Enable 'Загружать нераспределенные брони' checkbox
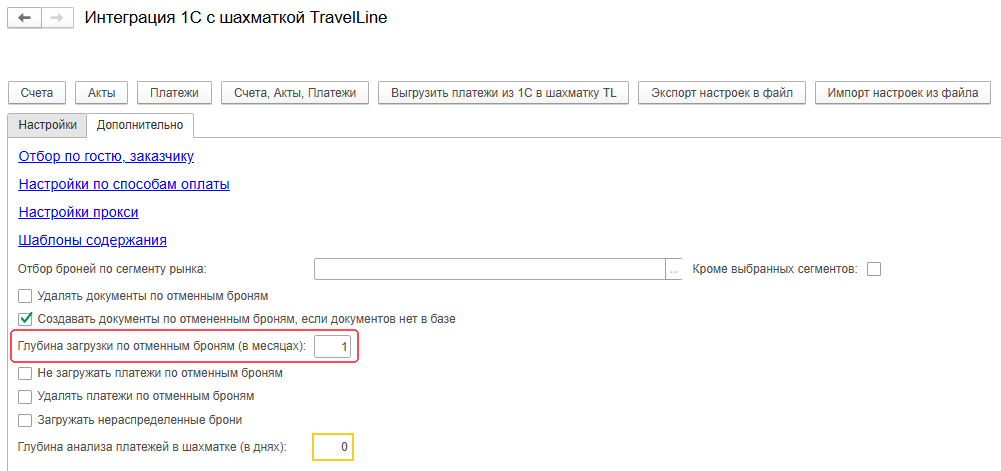The height and width of the screenshot is (471, 1001). [26, 420]
